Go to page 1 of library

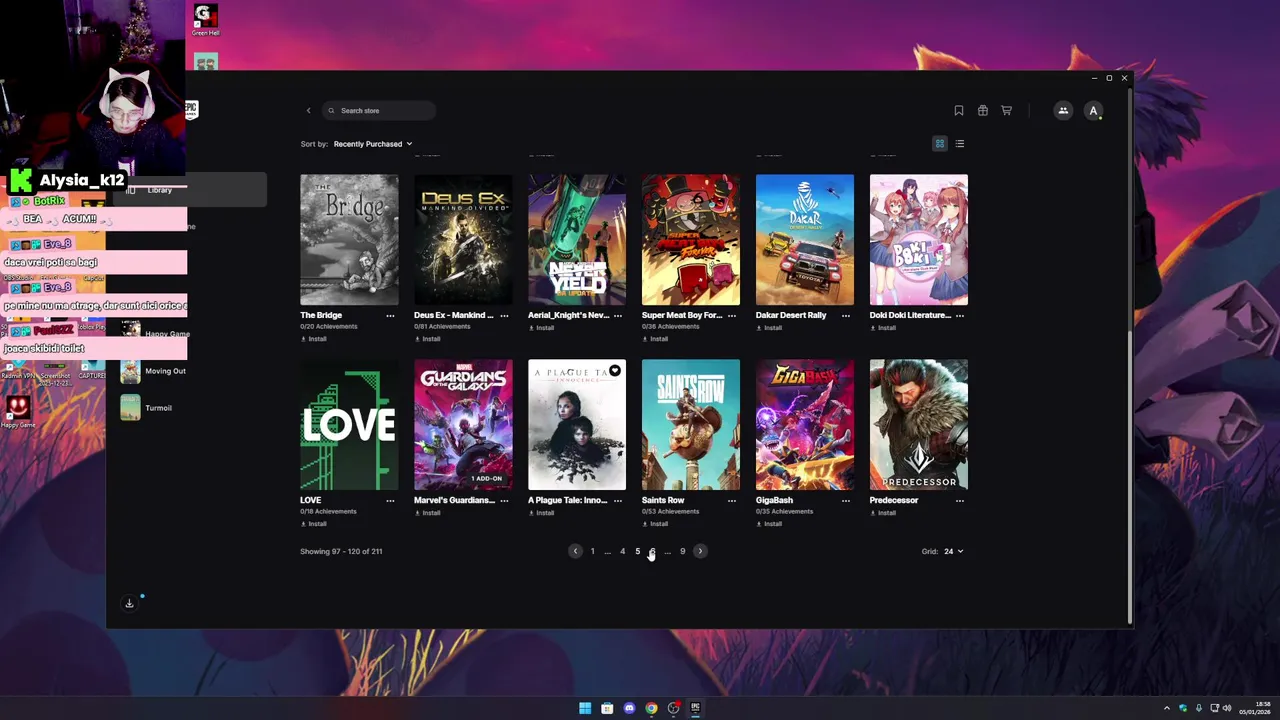click(x=592, y=551)
